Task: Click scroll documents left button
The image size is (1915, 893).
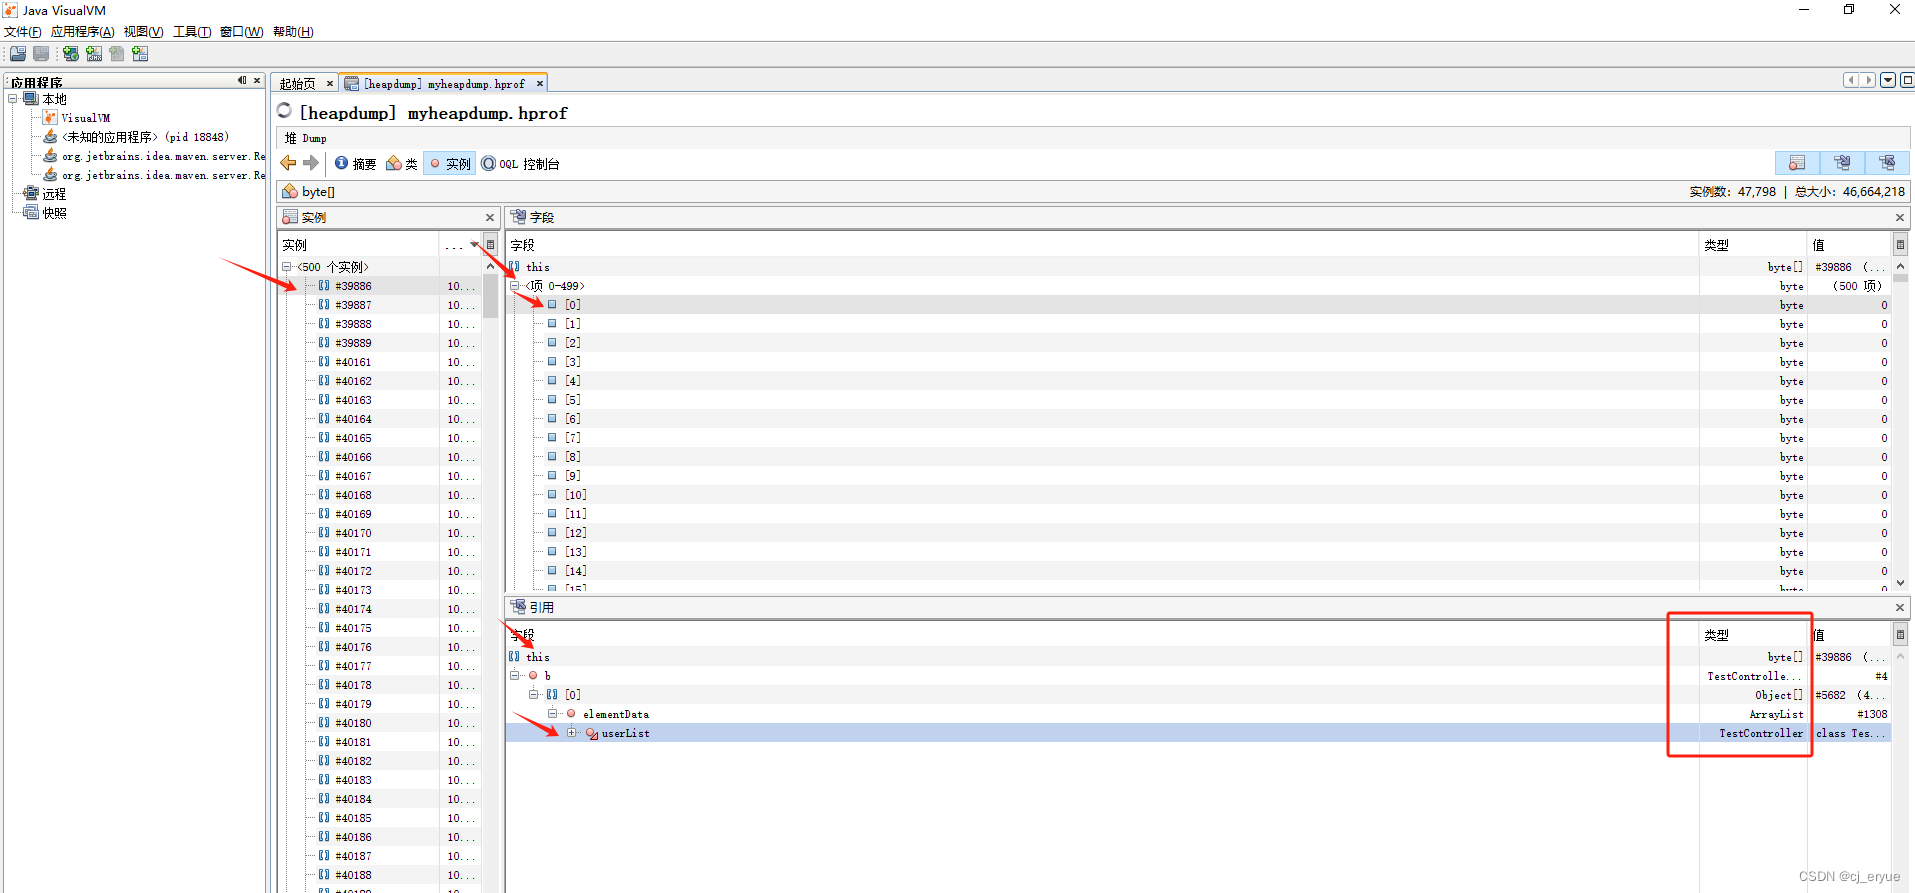Action: click(x=1851, y=80)
